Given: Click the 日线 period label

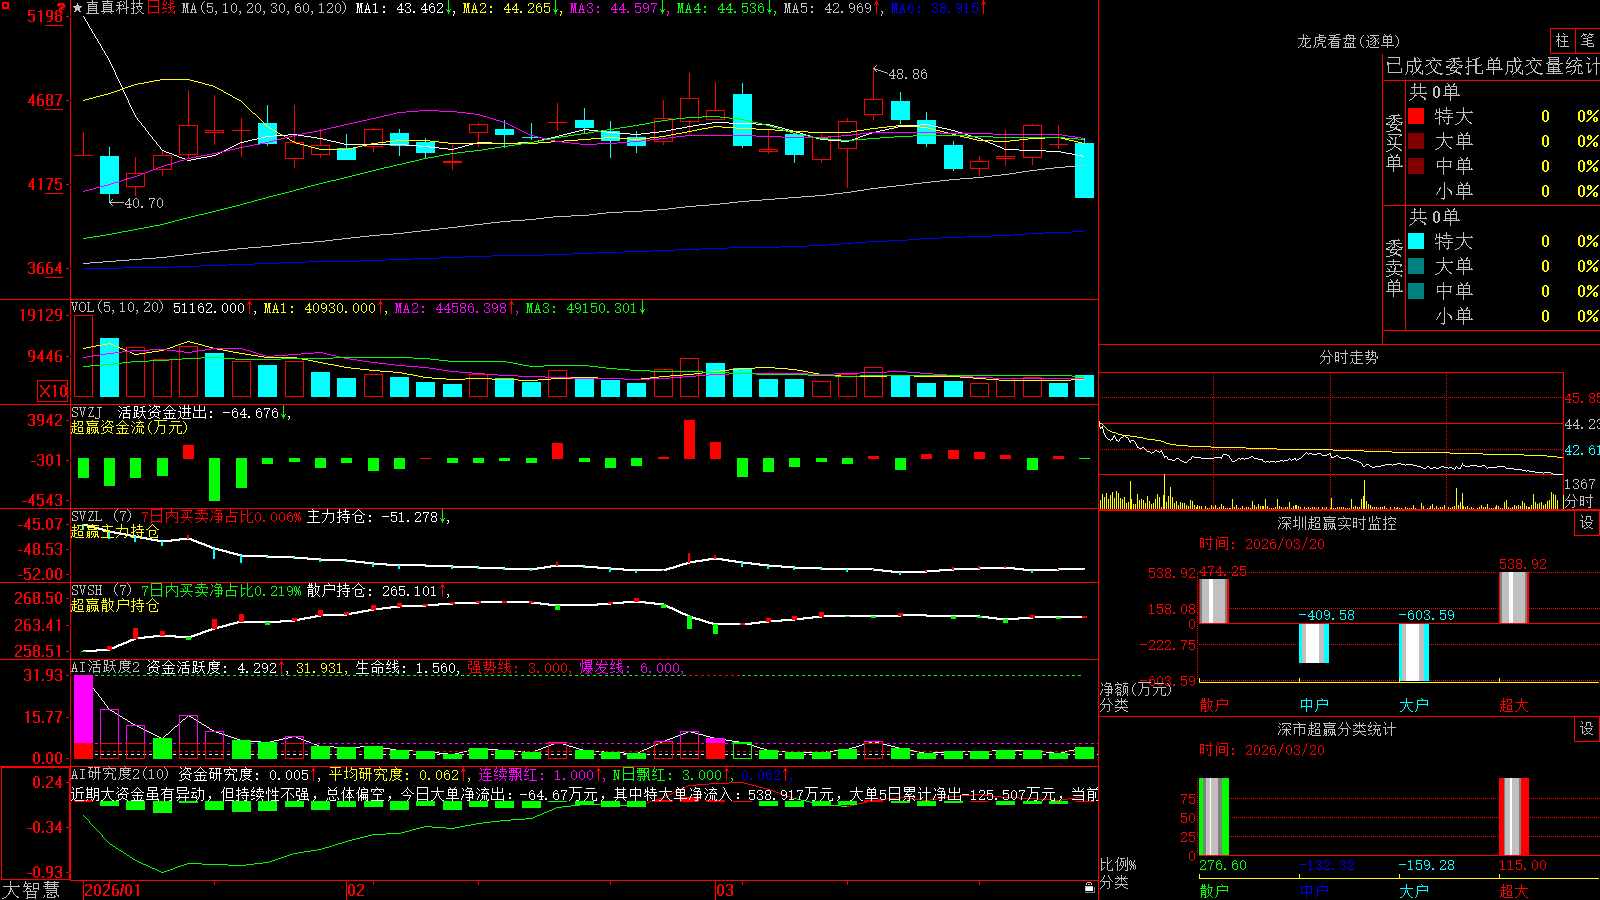Looking at the screenshot, I should (x=161, y=8).
